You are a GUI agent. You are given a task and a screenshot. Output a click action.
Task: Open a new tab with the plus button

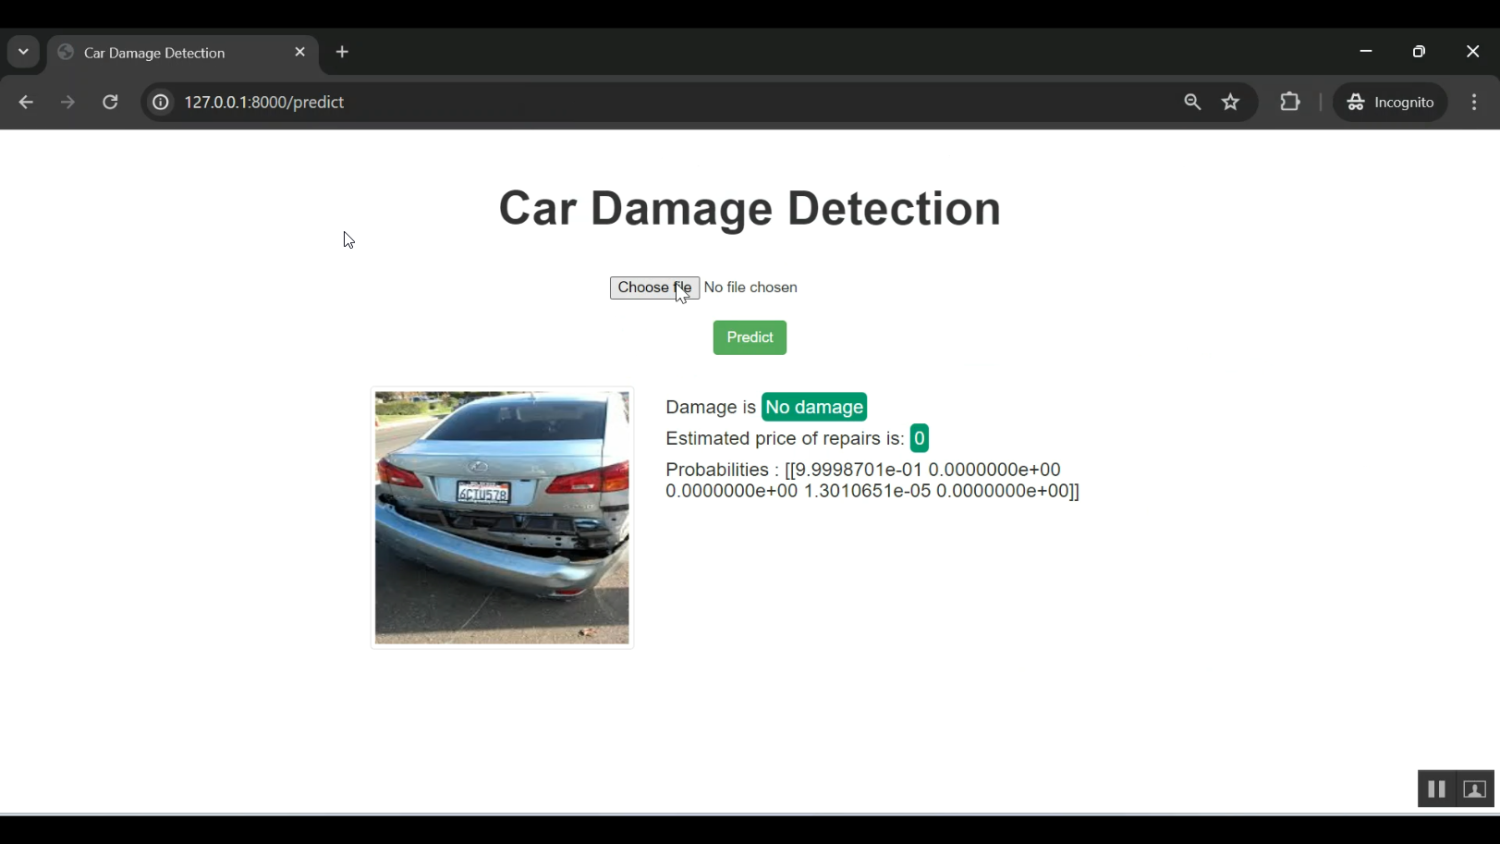(x=341, y=51)
